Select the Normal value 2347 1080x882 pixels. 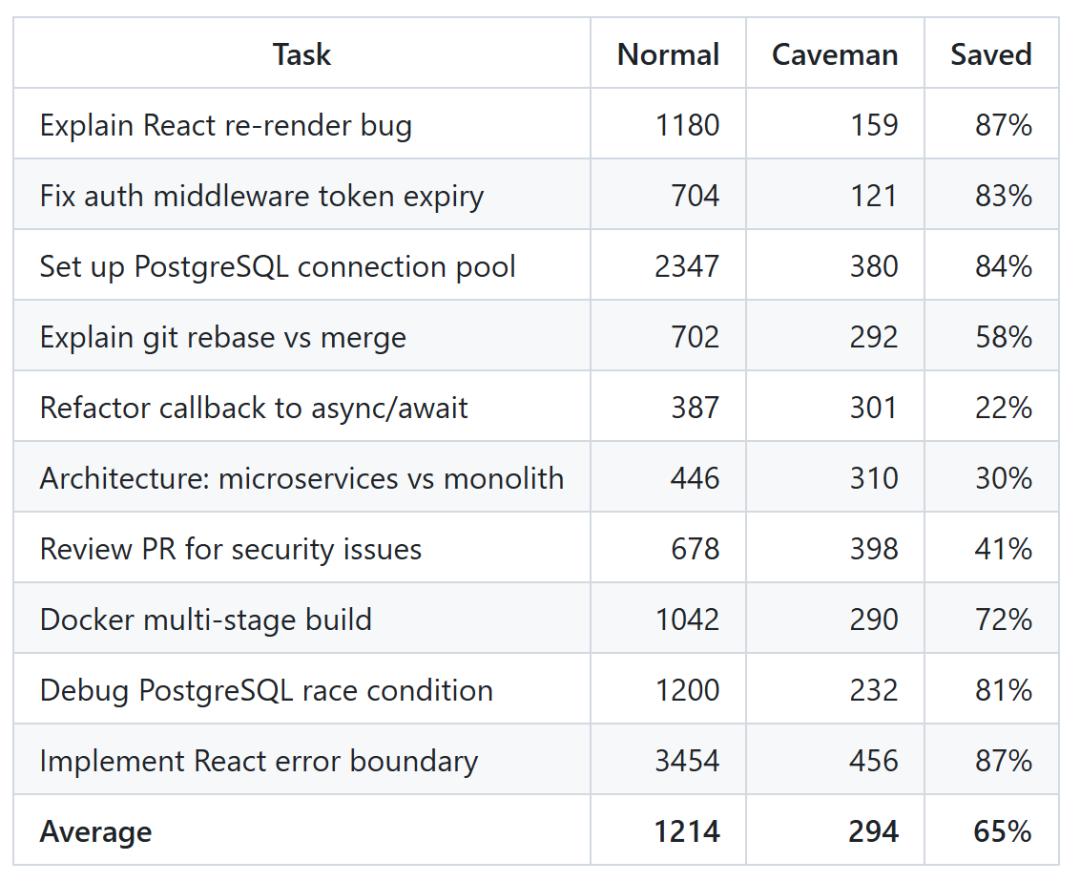pyautogui.click(x=687, y=266)
